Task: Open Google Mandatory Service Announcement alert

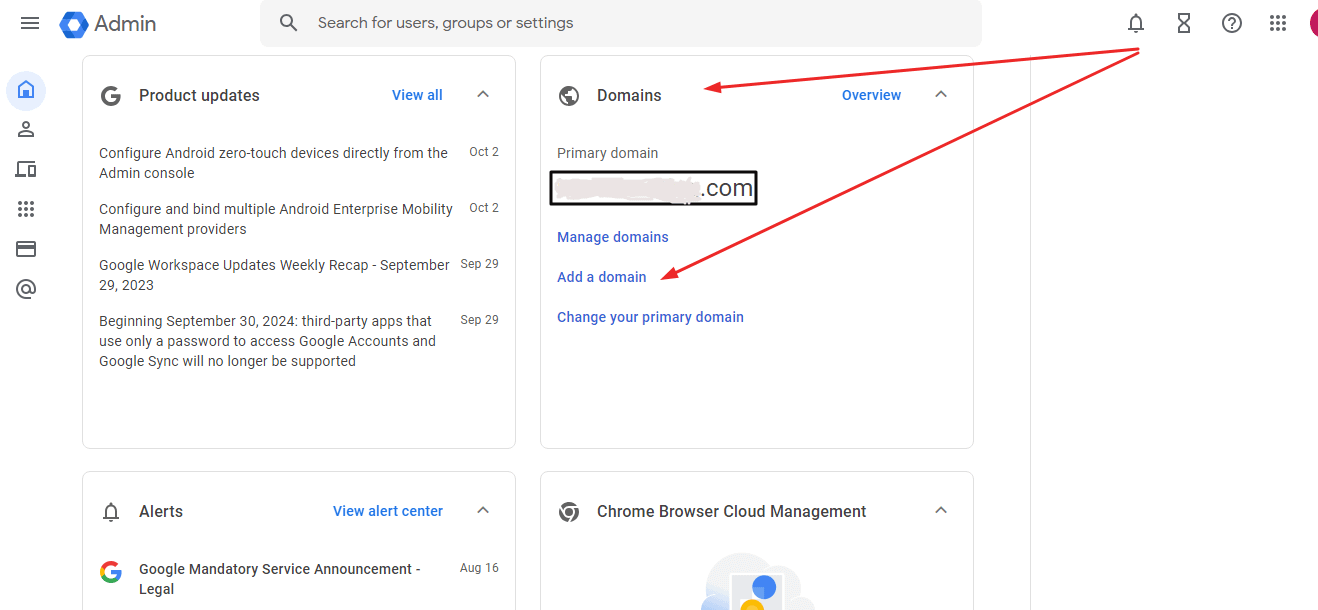Action: pyautogui.click(x=279, y=579)
